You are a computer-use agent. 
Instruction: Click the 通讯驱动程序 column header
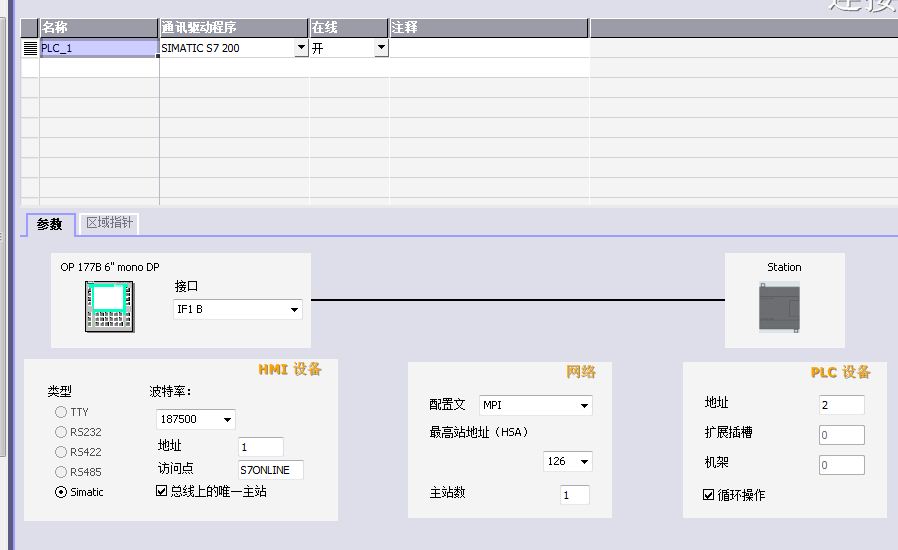[233, 28]
